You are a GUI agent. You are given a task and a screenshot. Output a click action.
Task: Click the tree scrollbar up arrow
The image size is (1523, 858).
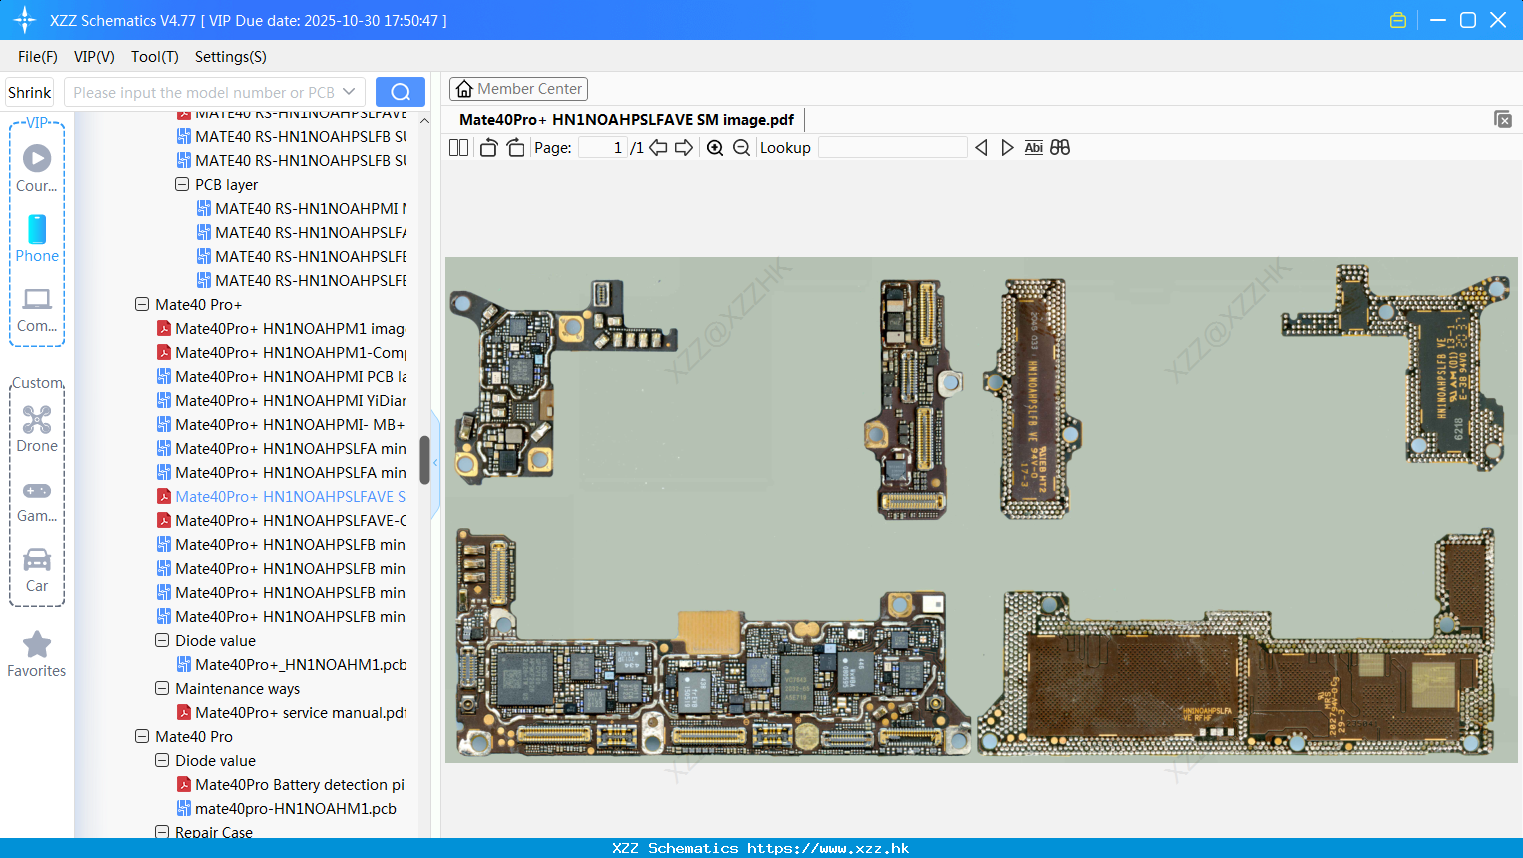click(424, 120)
